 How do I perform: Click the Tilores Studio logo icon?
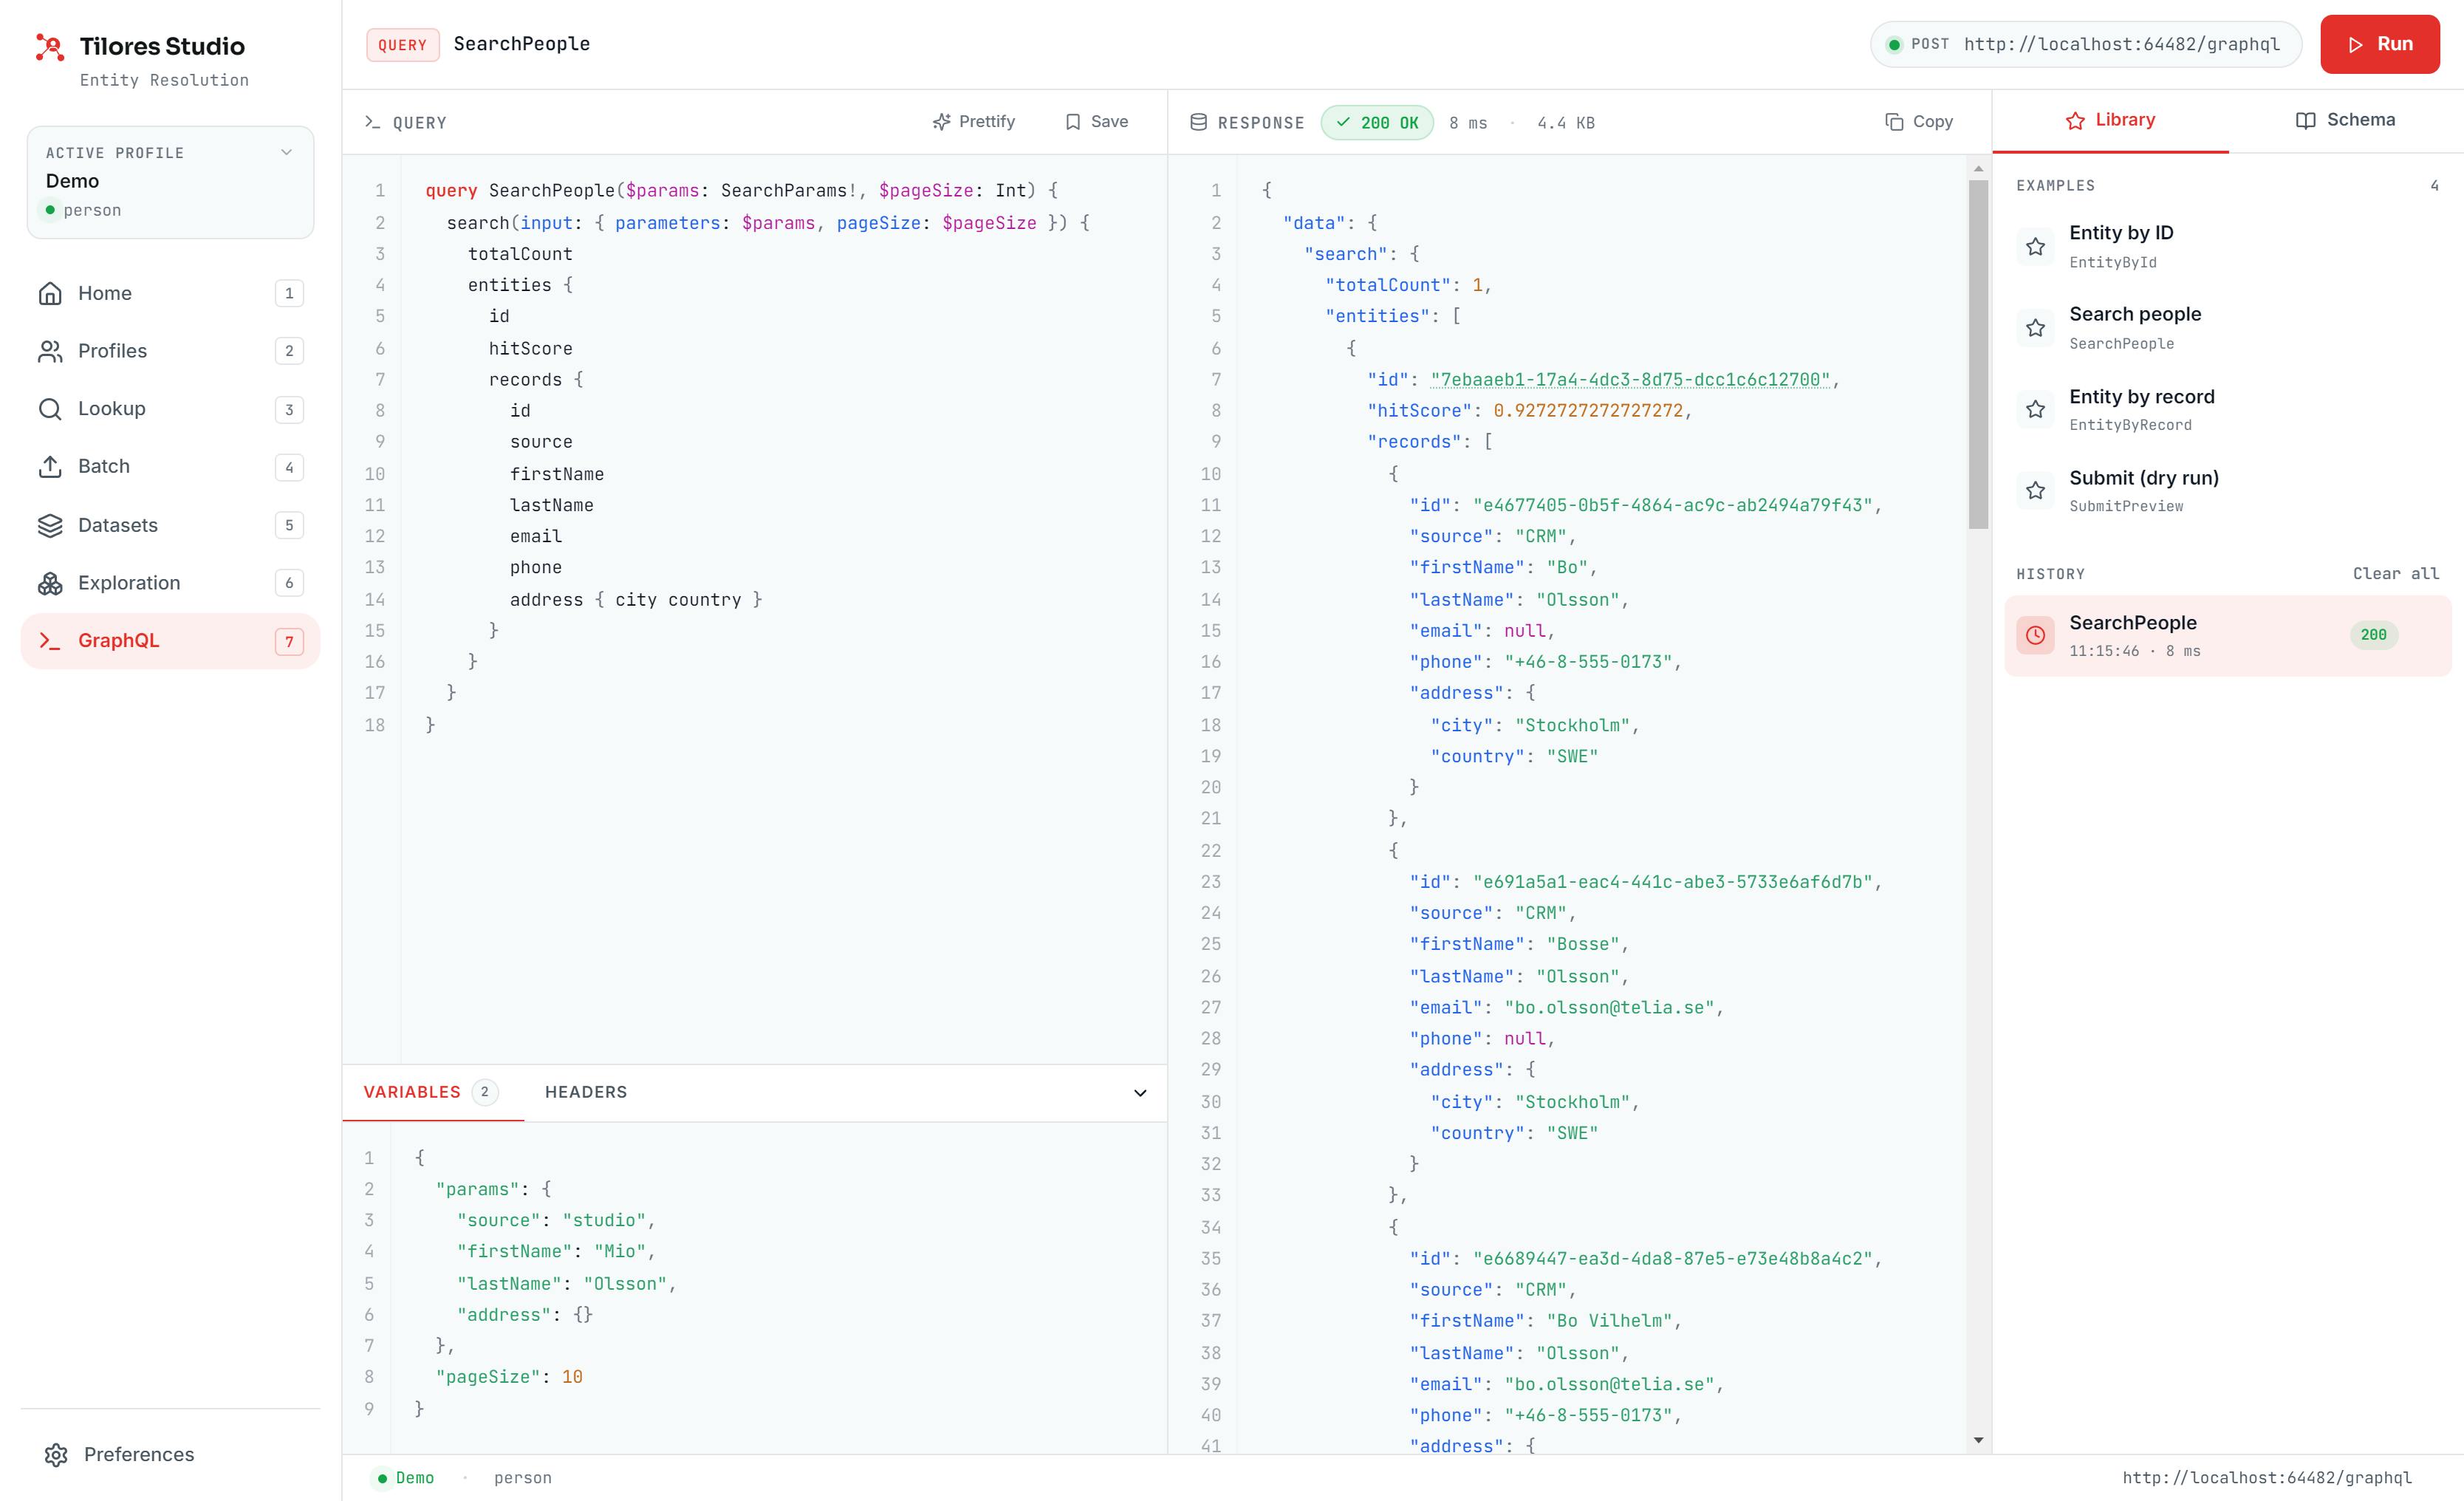point(50,47)
